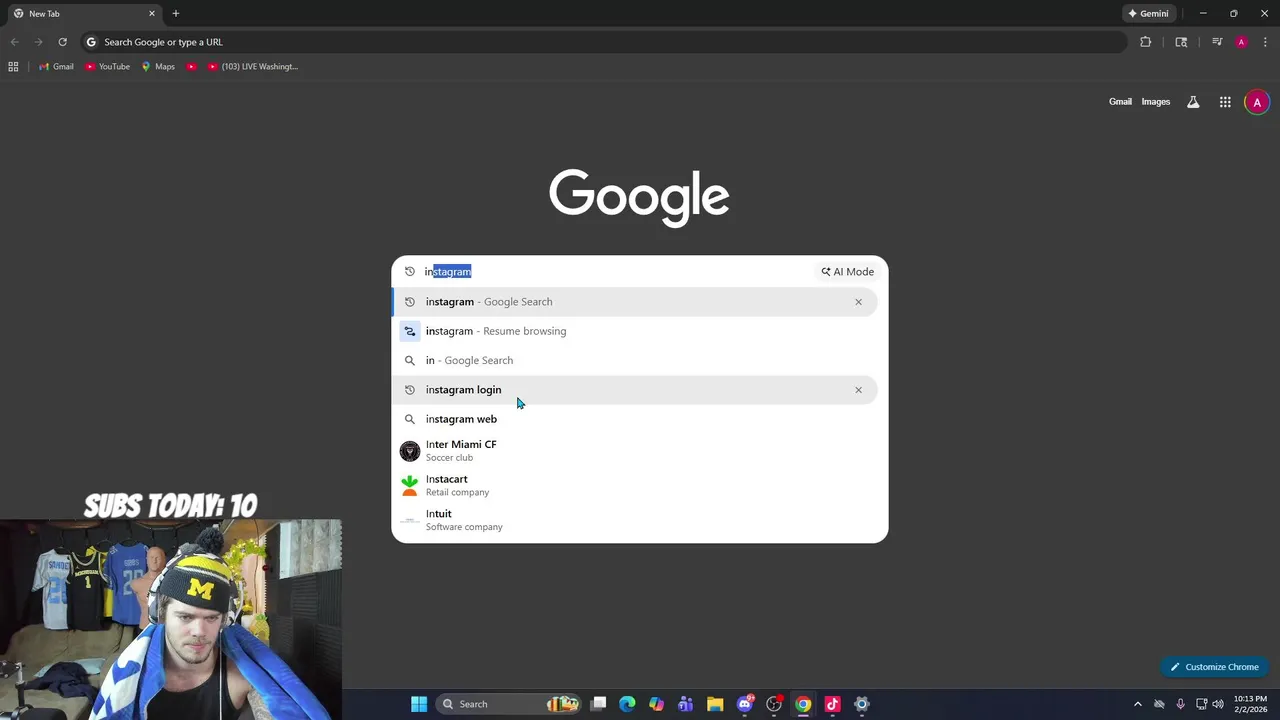
Task: Open Settings gear in taskbar
Action: (x=862, y=704)
